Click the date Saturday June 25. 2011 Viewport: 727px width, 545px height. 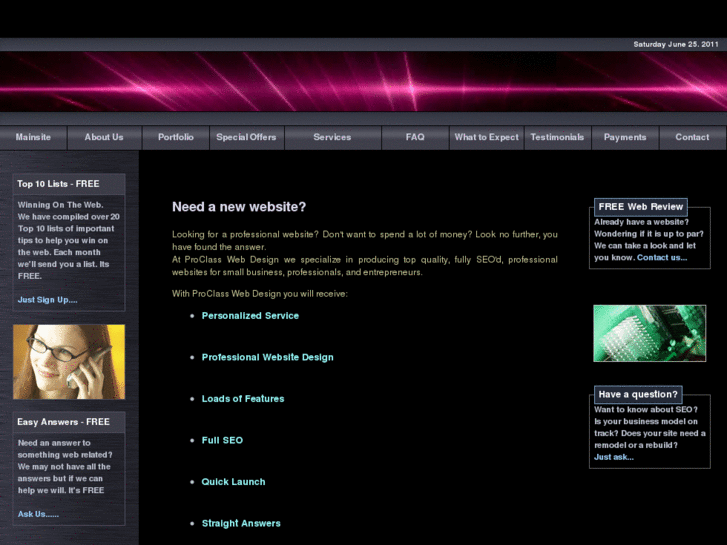click(676, 45)
